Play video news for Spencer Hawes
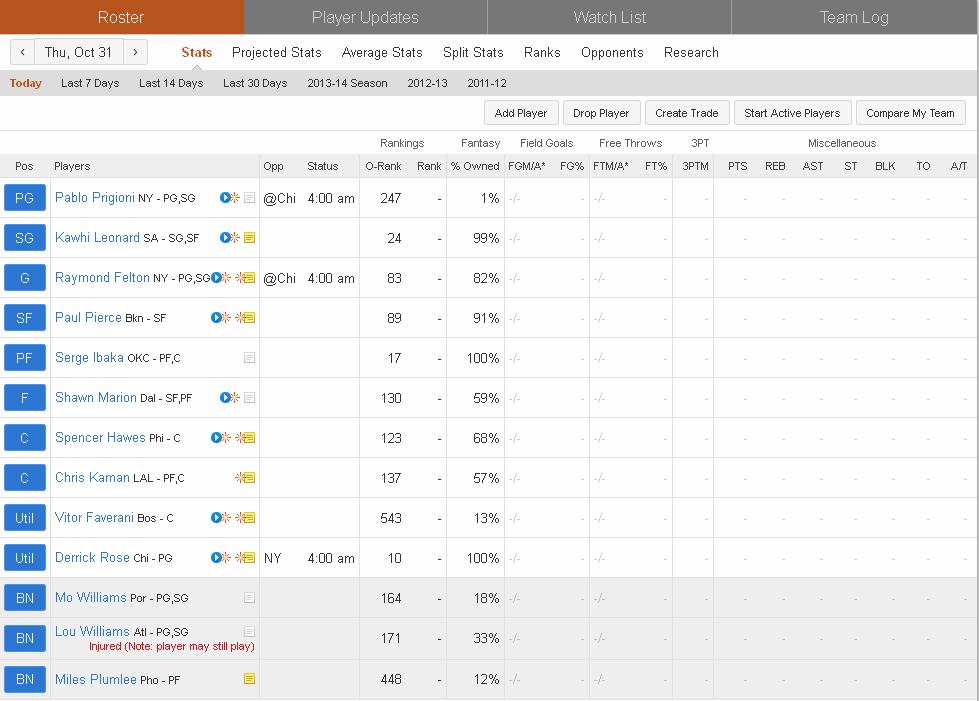The image size is (979, 701). tap(217, 438)
